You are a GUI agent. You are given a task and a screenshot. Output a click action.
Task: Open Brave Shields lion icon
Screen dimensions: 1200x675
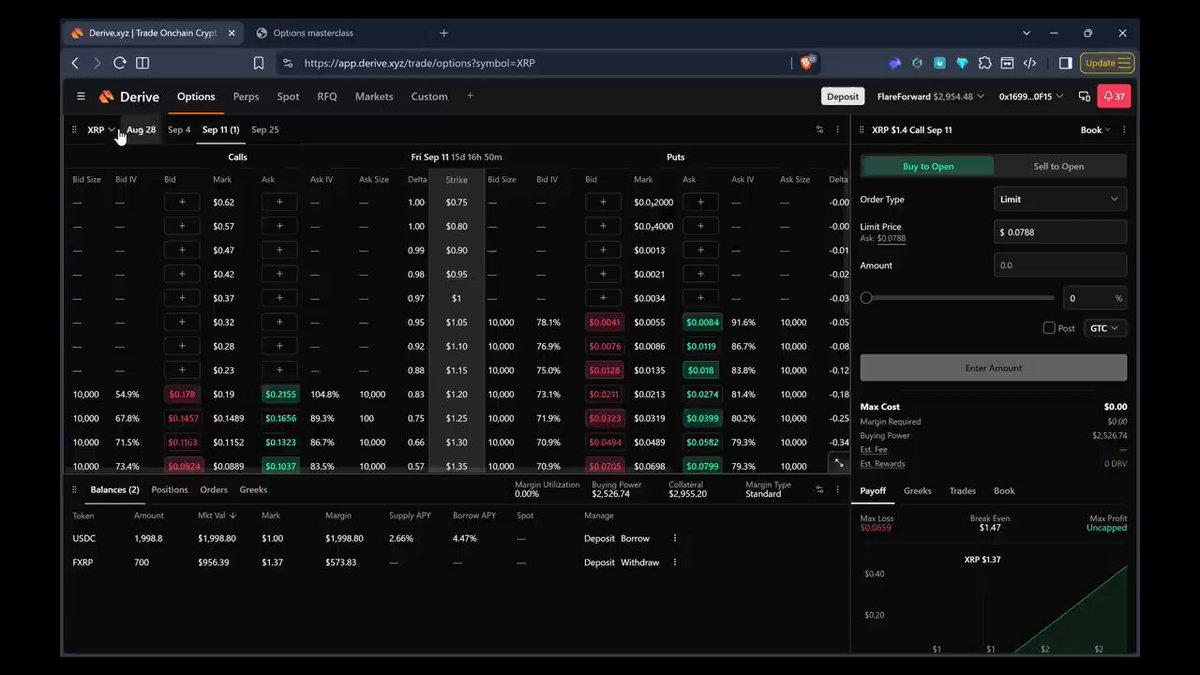coord(807,63)
